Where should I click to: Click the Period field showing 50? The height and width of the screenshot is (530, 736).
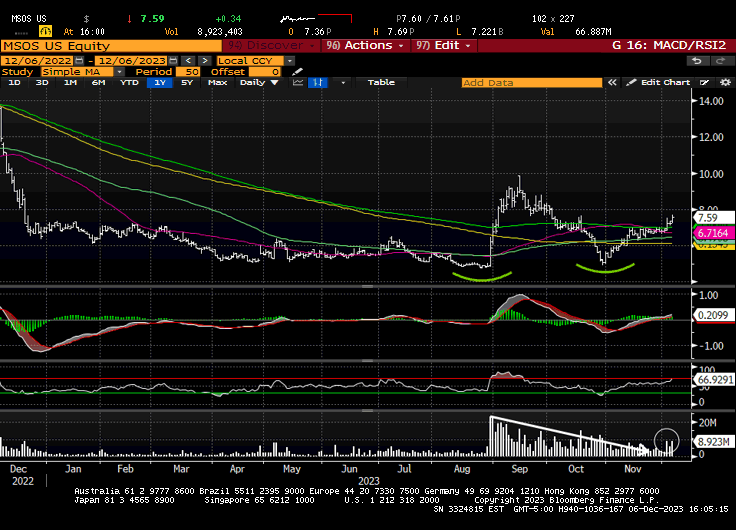pos(188,72)
